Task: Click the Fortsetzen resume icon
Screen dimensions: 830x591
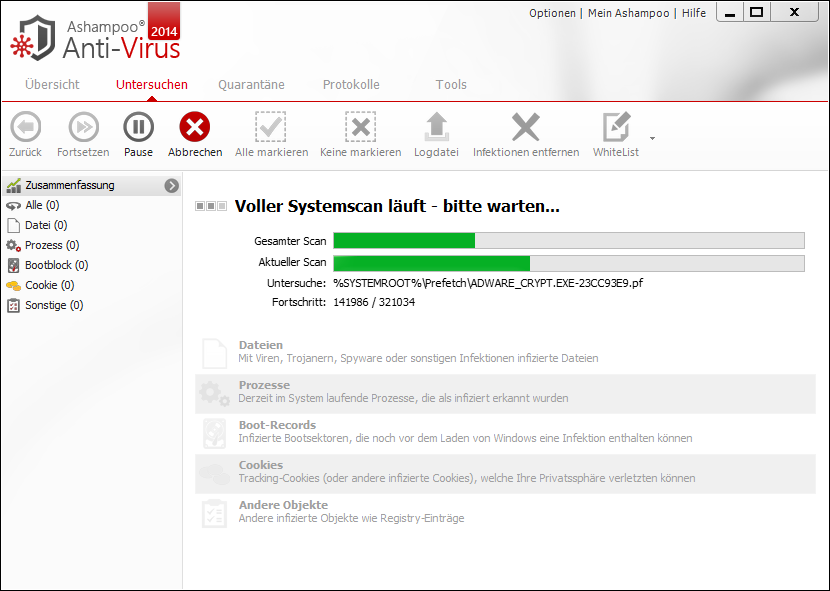Action: pos(83,127)
